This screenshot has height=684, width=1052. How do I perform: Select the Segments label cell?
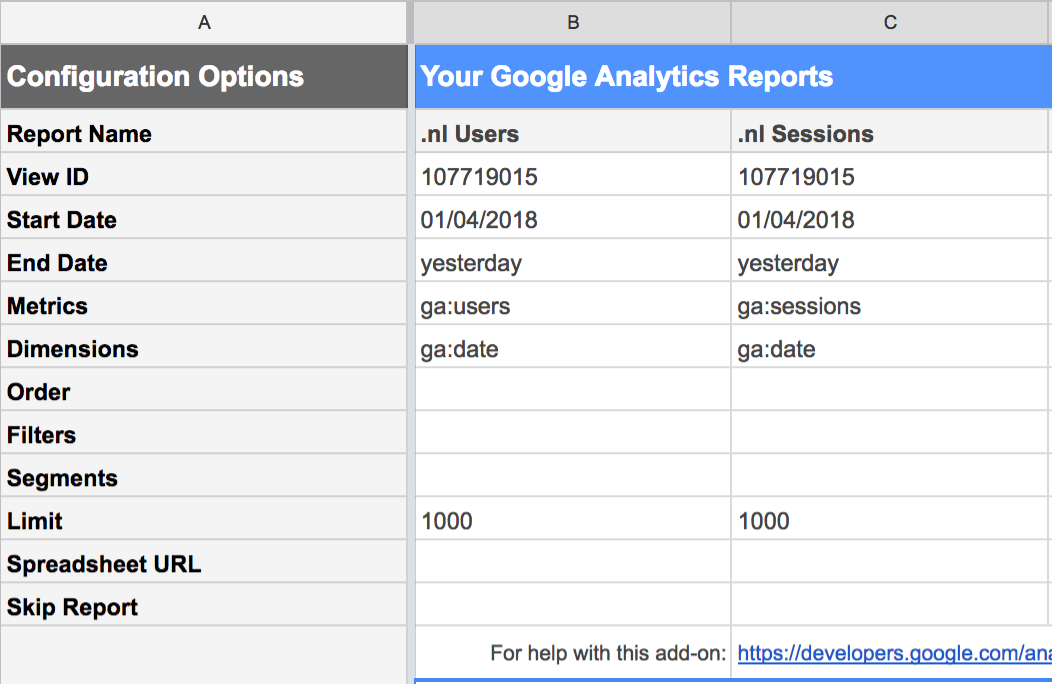204,476
